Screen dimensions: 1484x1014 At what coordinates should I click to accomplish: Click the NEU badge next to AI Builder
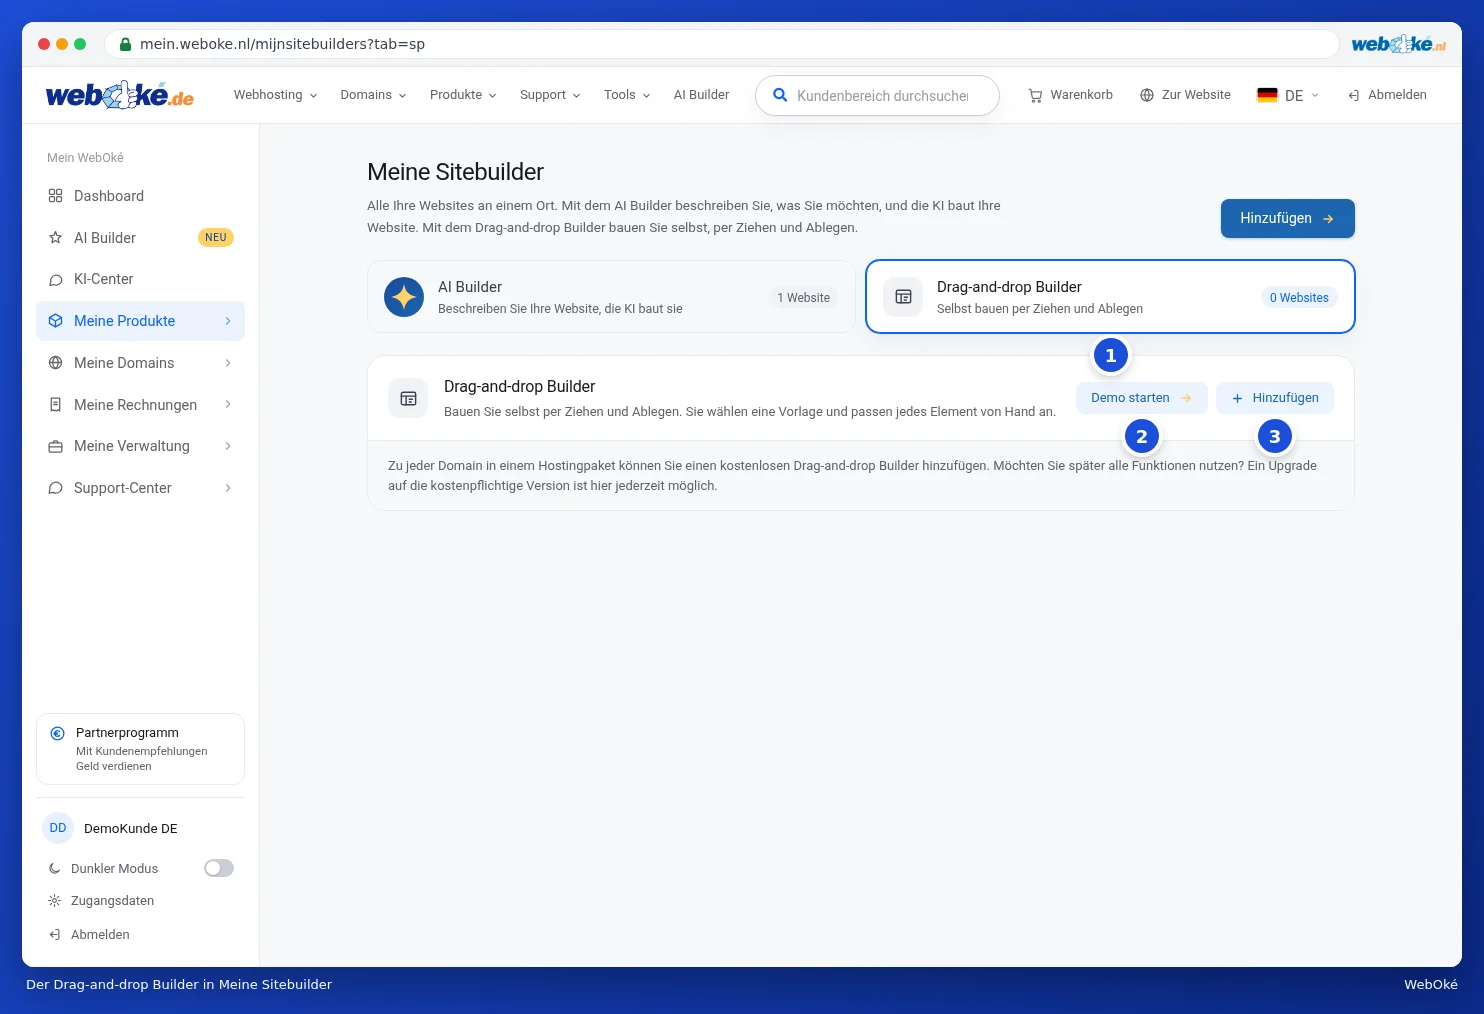(216, 238)
